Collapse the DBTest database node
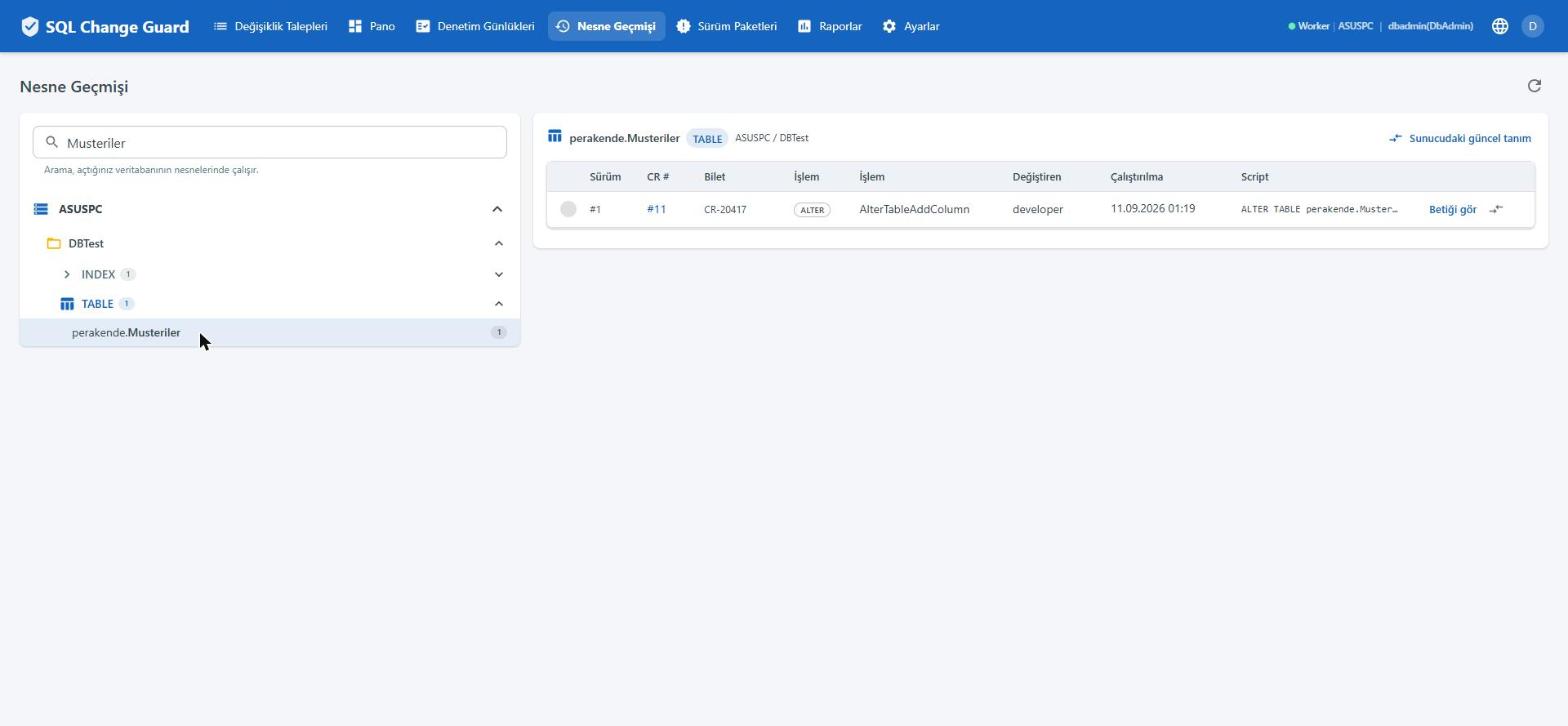The image size is (1568, 726). tap(498, 243)
